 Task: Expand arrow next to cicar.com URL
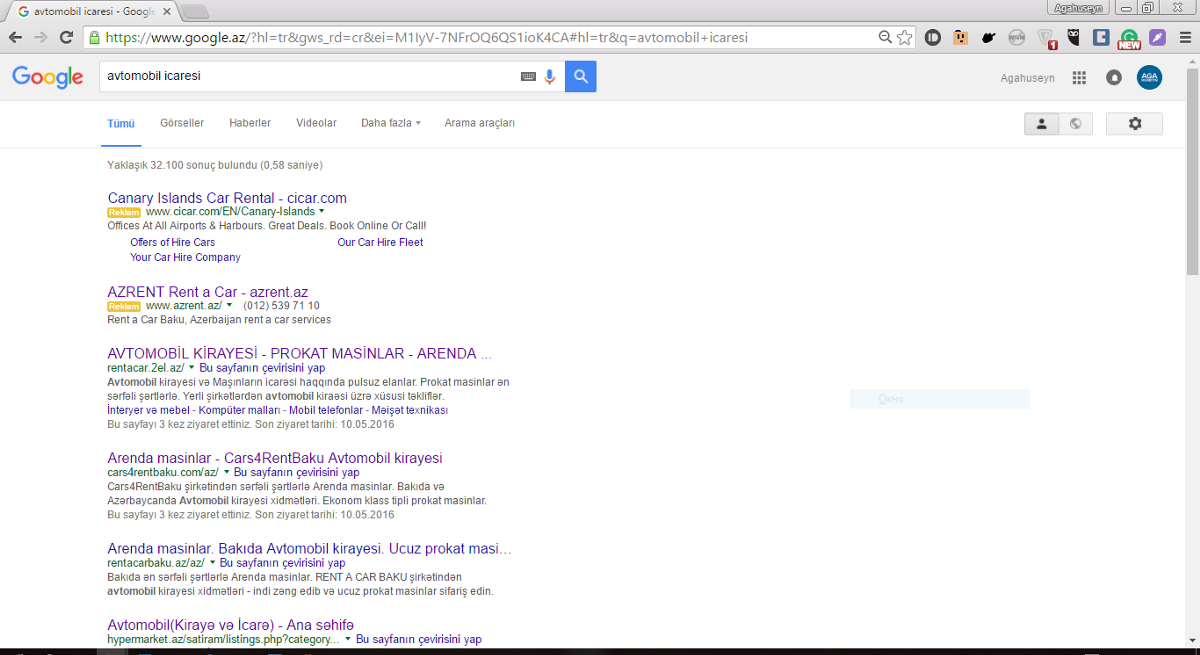[x=322, y=212]
